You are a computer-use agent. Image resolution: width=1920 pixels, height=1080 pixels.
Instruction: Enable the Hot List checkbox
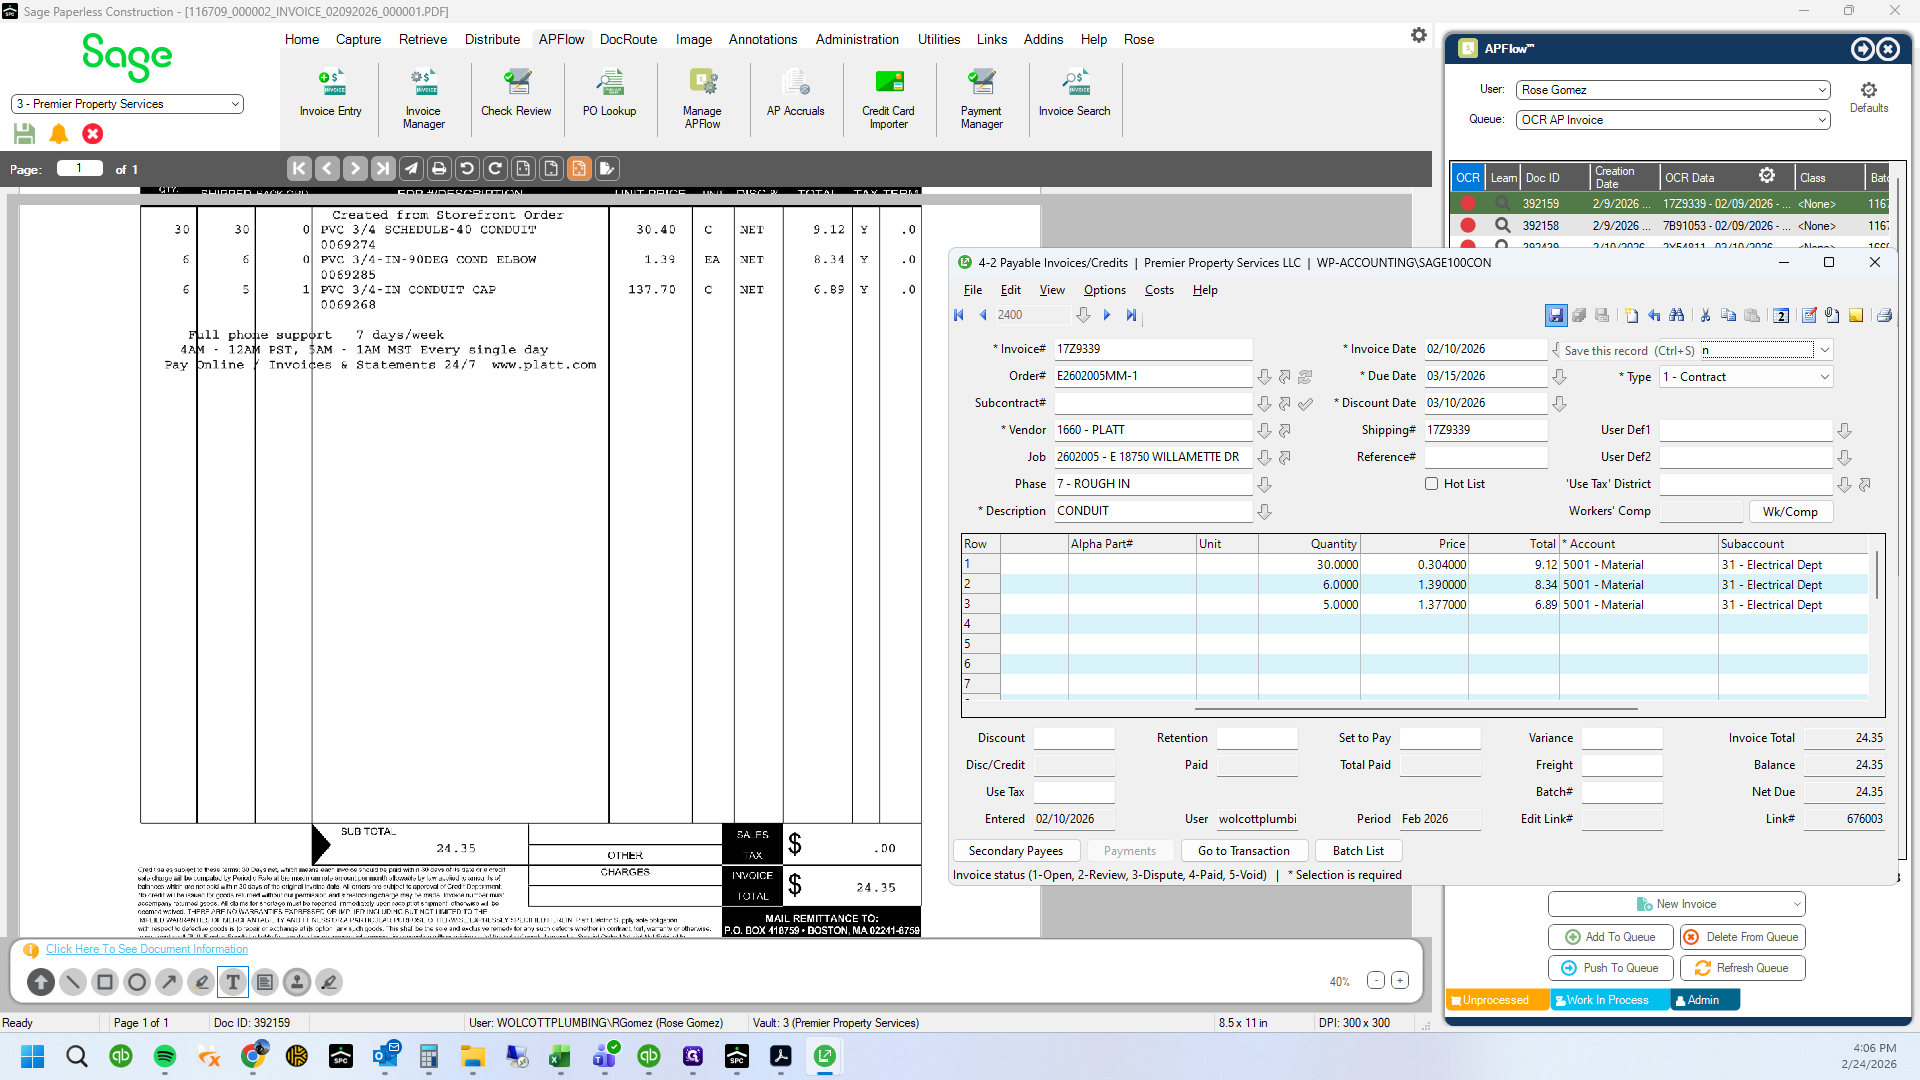pyautogui.click(x=1431, y=484)
